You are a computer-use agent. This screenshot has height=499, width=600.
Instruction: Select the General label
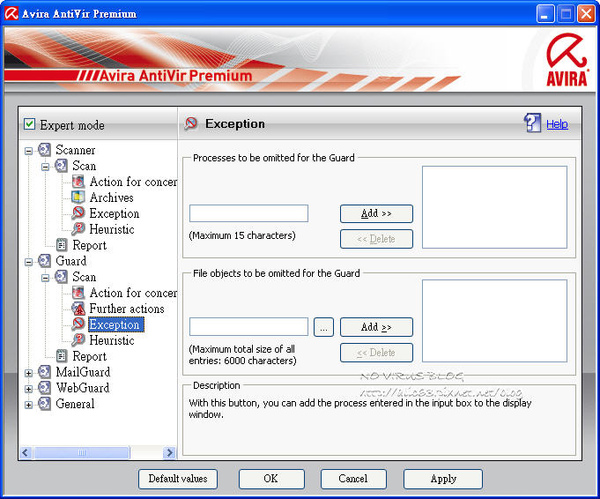tap(75, 404)
